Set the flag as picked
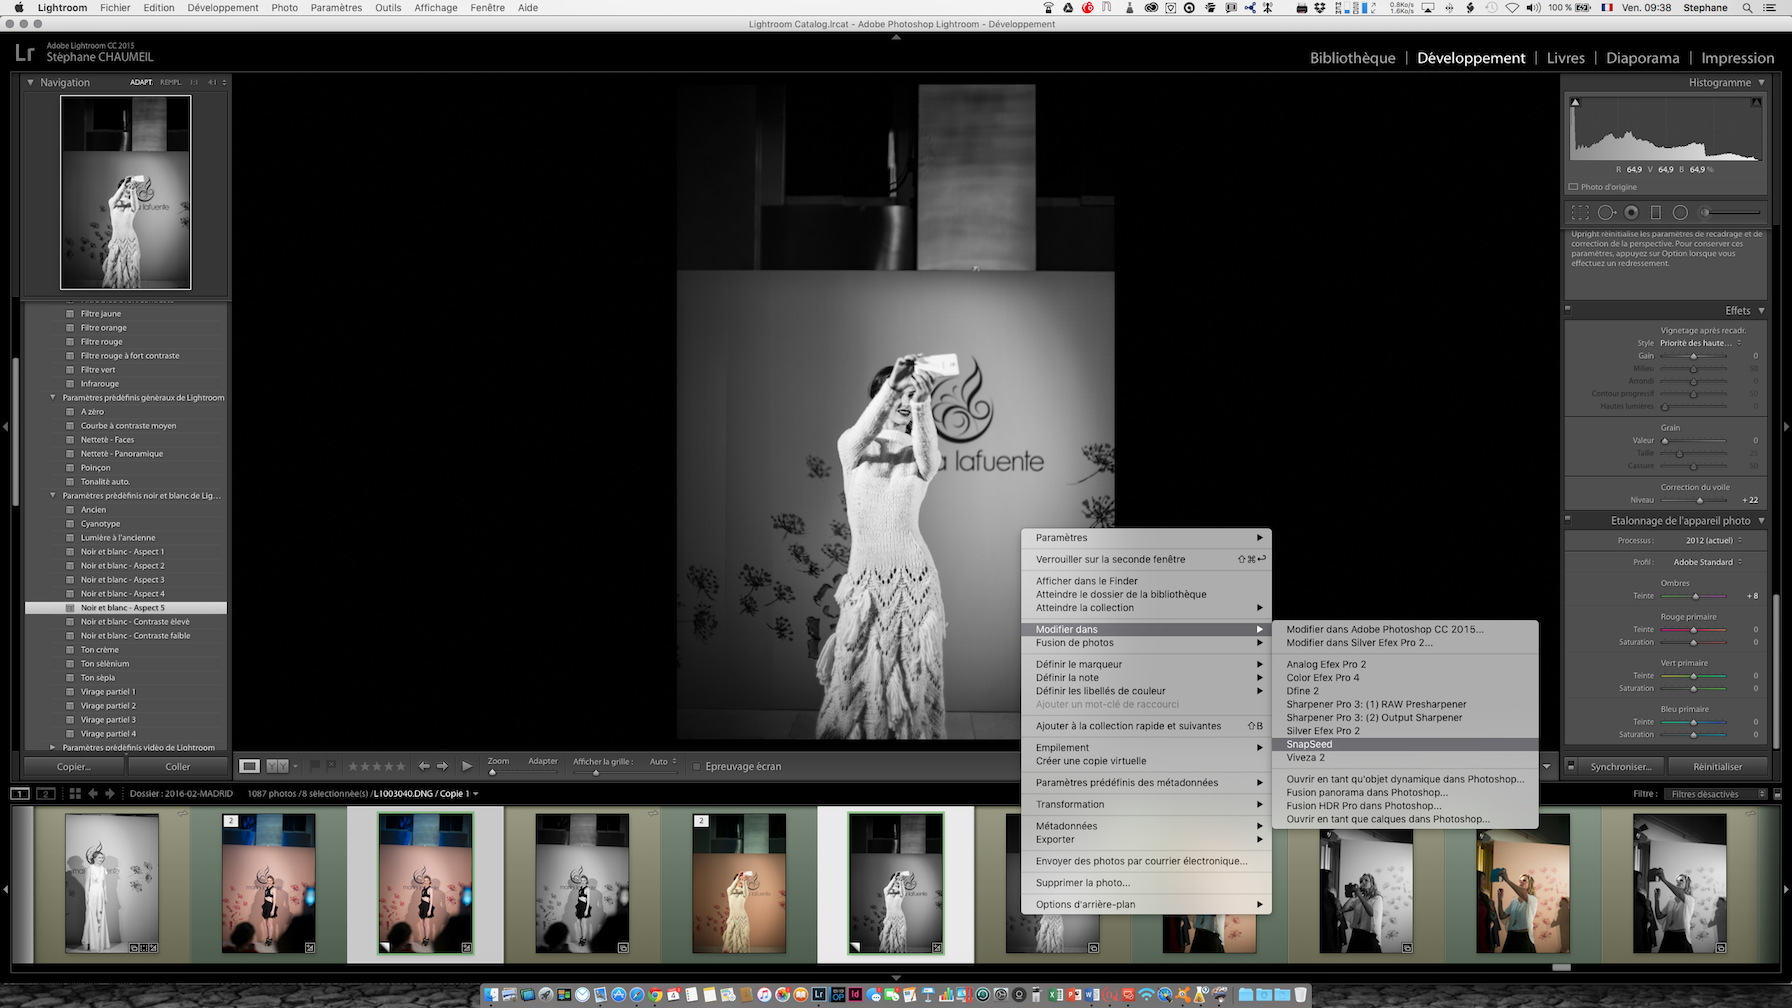This screenshot has width=1792, height=1008. [315, 766]
